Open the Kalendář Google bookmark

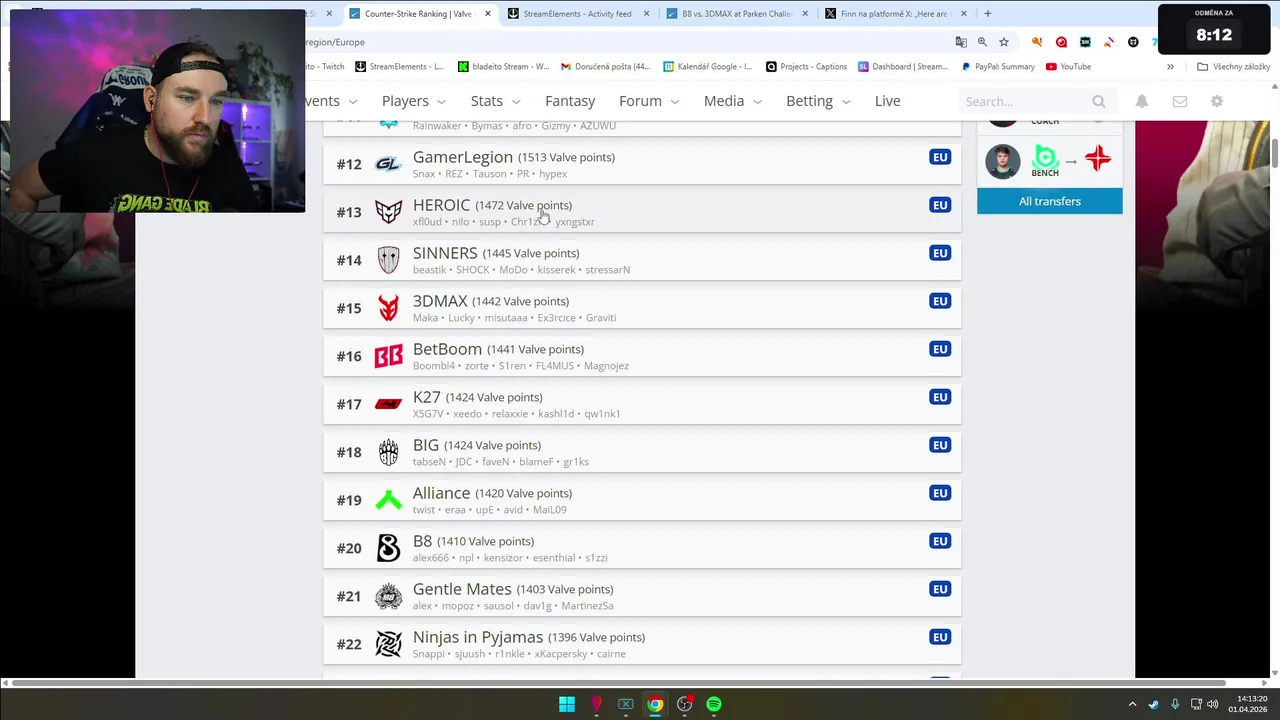tap(707, 67)
